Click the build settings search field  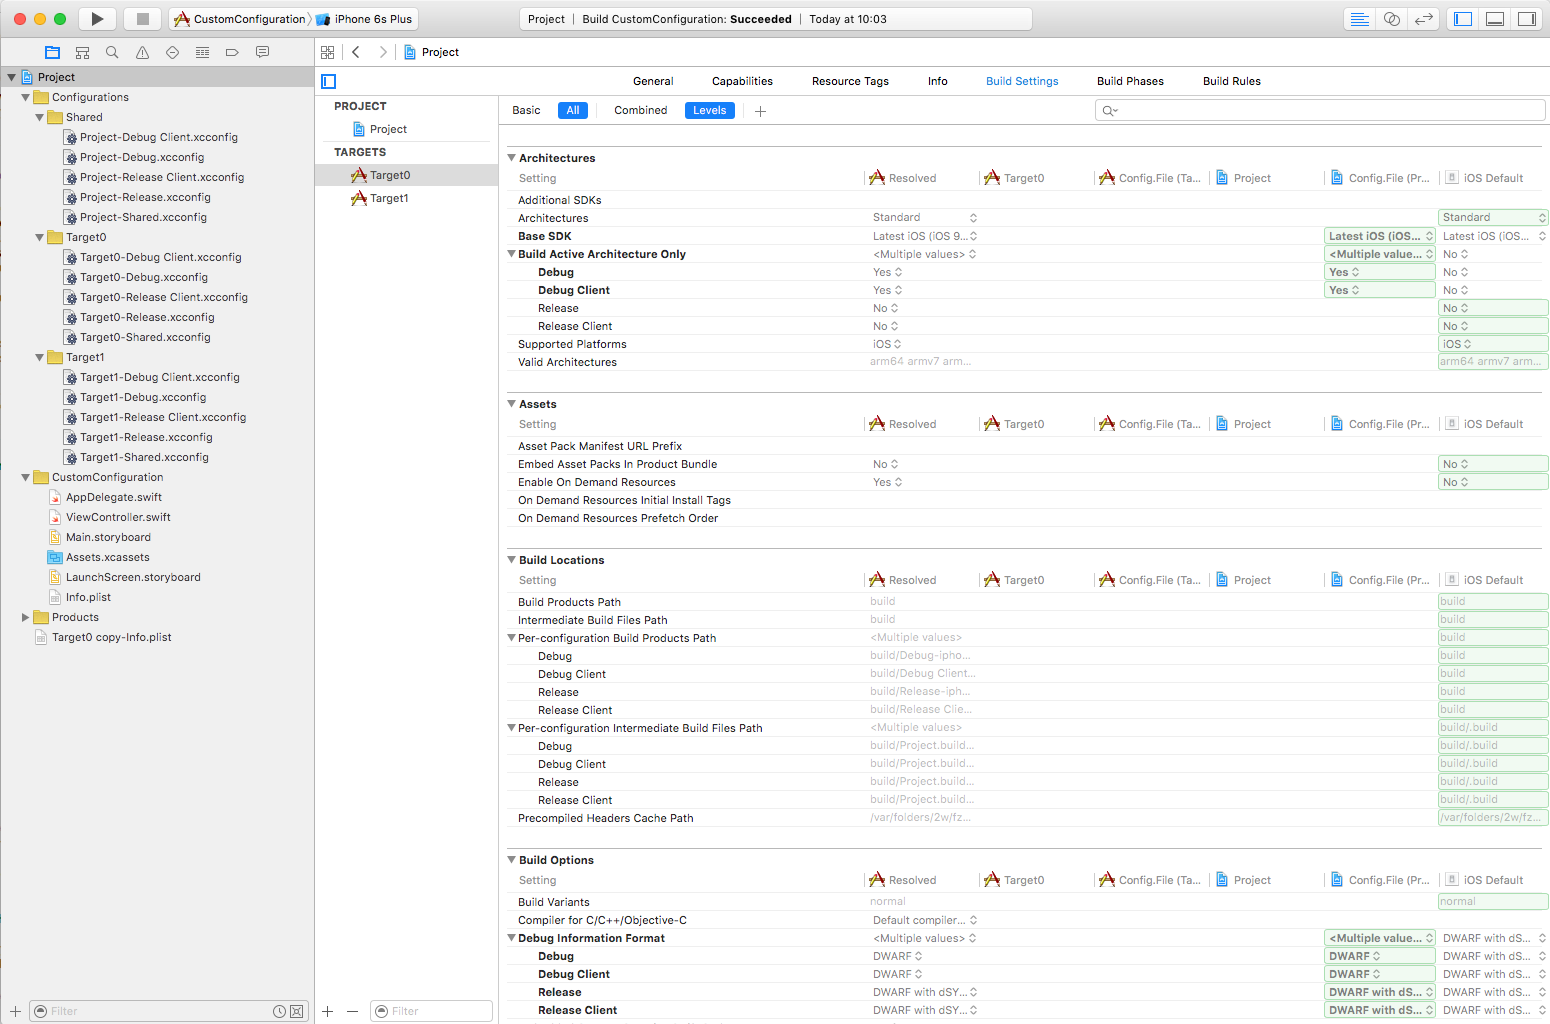click(x=1320, y=111)
